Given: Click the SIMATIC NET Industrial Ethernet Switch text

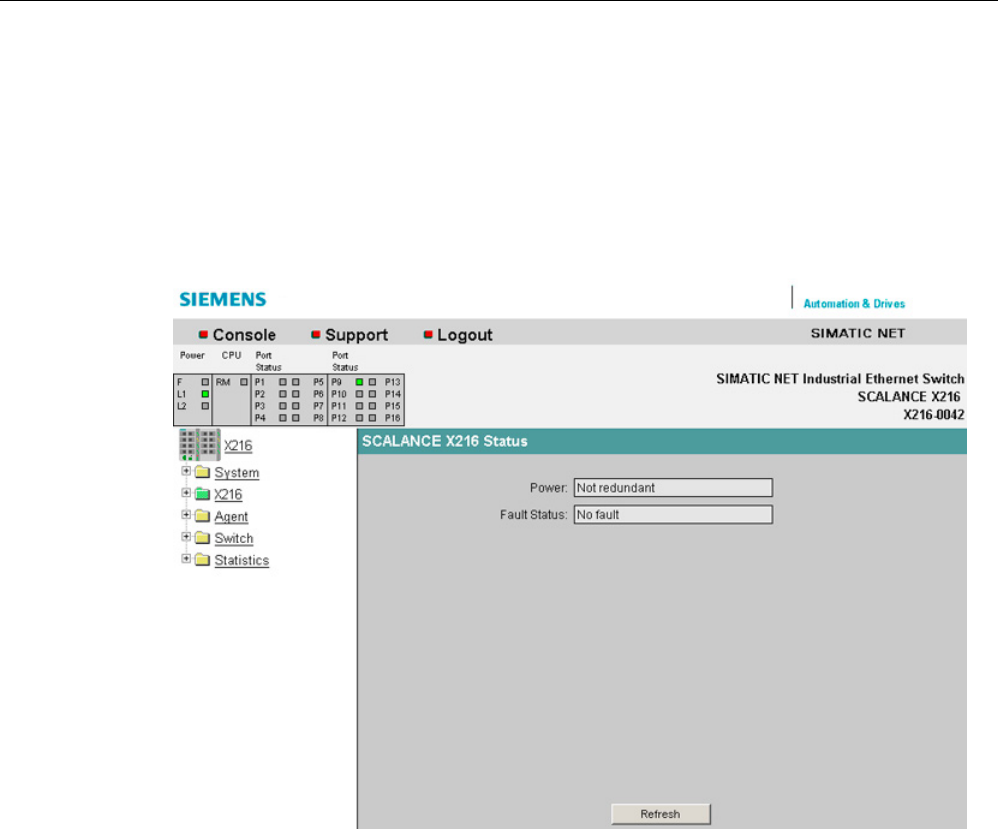Looking at the screenshot, I should click(840, 379).
